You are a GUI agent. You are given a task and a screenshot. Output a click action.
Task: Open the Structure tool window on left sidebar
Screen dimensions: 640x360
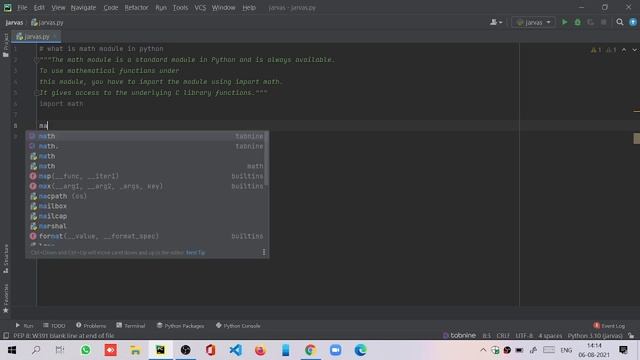click(6, 259)
